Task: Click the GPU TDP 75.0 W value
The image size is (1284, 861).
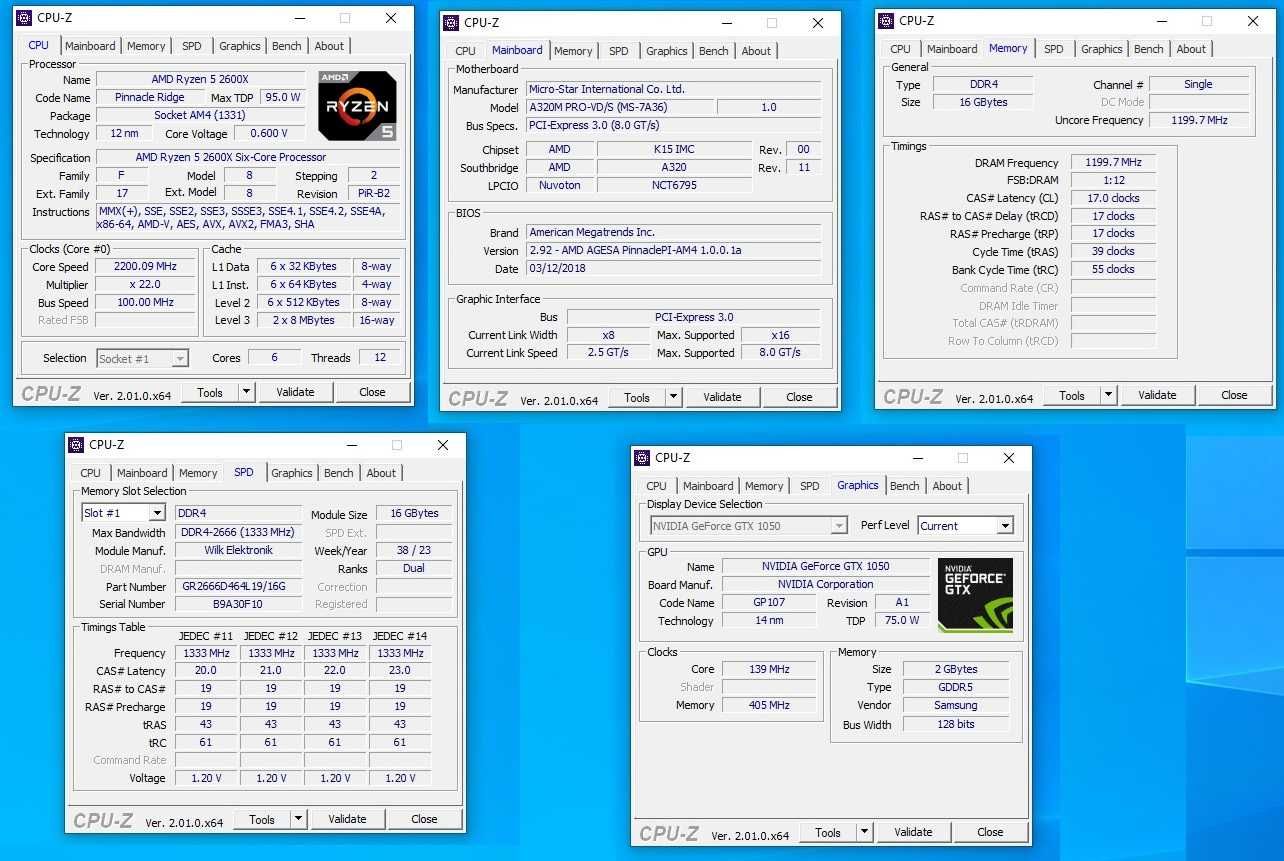Action: point(902,620)
